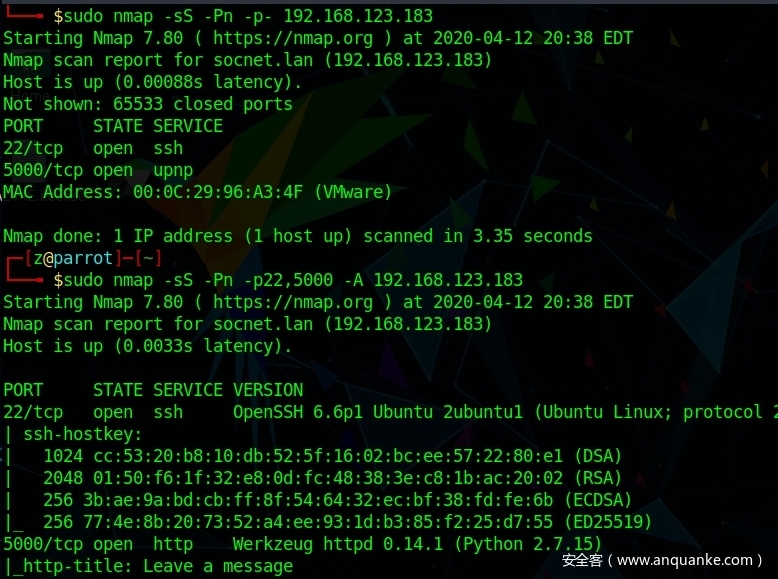The width and height of the screenshot is (778, 579).
Task: Click the 'ssh-hostkey:' label
Action: 82,434
